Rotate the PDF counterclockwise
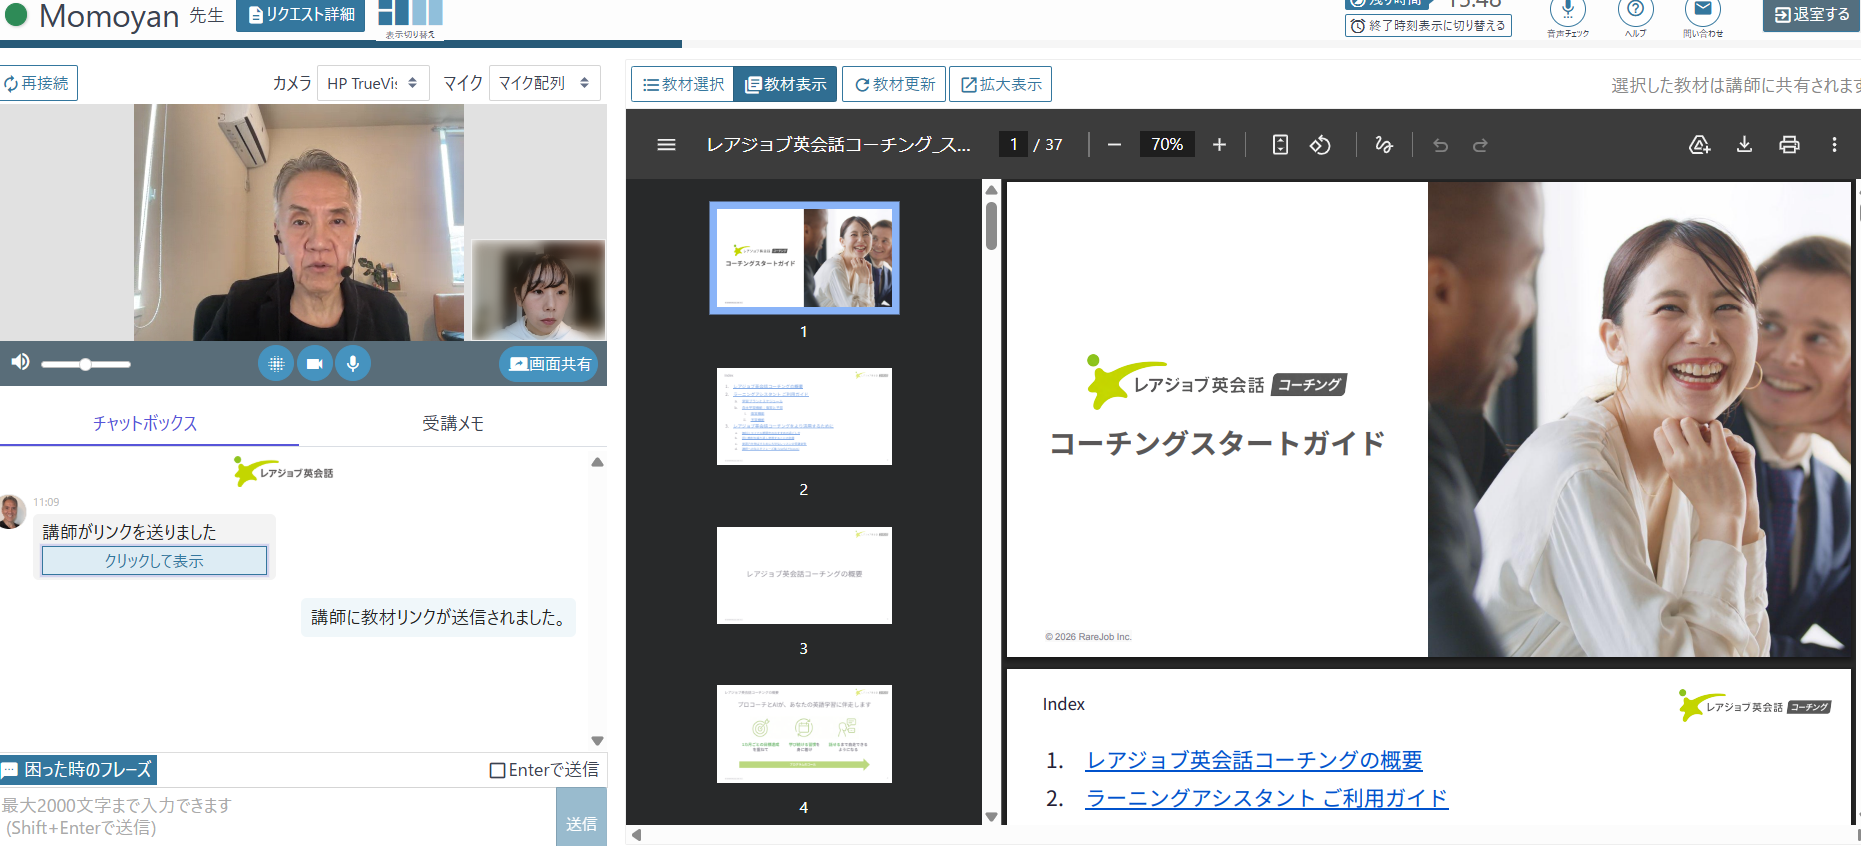 pyautogui.click(x=1320, y=145)
